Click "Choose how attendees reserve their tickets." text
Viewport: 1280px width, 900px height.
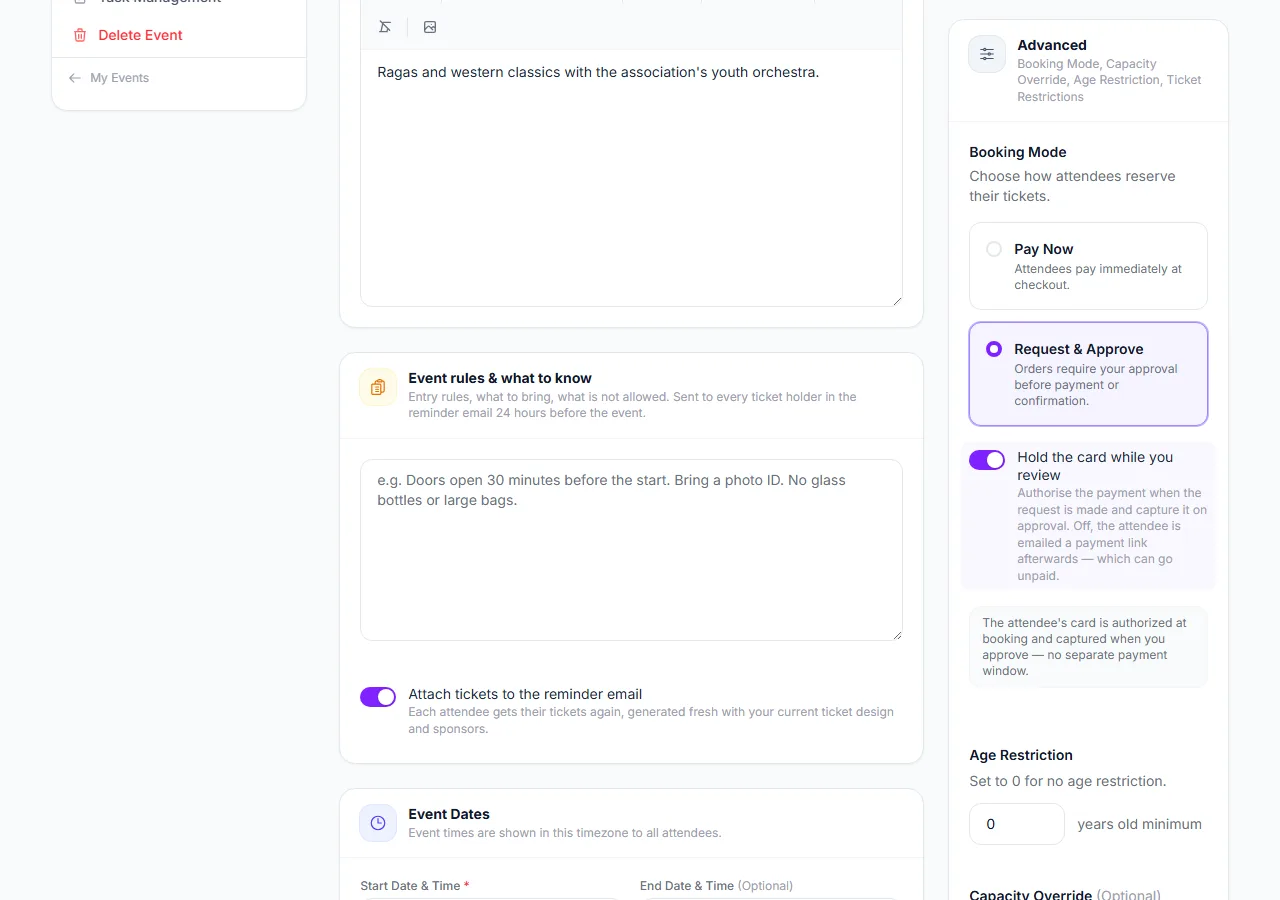tap(1072, 186)
